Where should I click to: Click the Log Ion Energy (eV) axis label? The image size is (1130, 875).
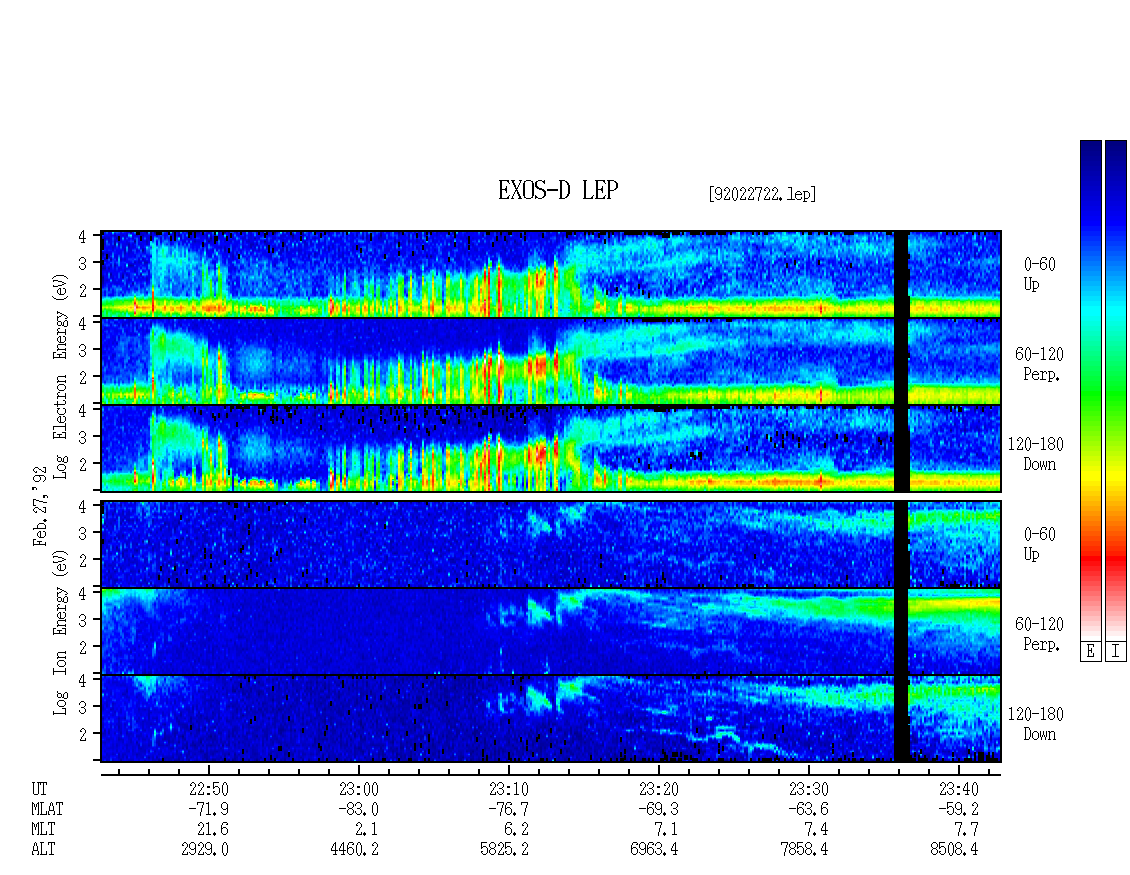(x=60, y=632)
